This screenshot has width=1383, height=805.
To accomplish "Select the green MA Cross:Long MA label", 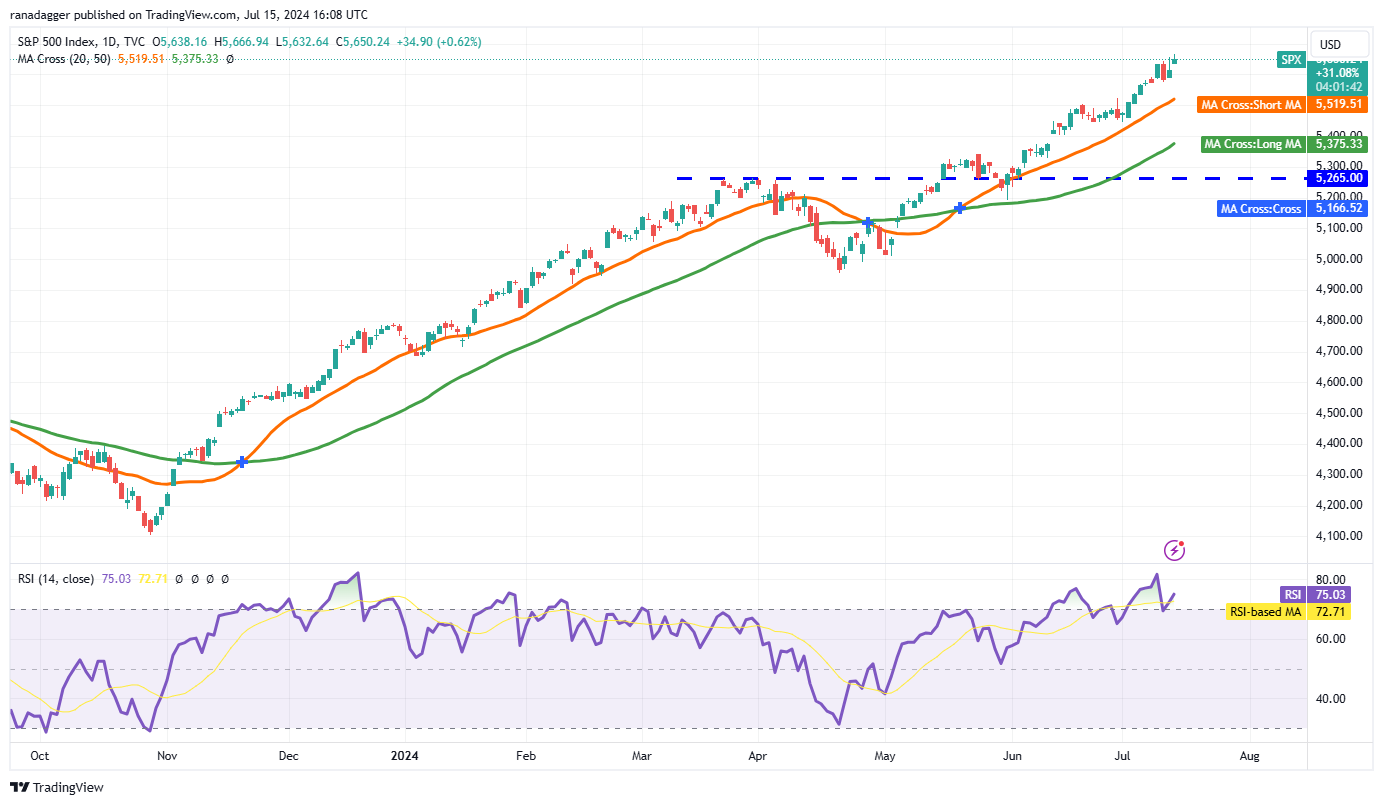I will tap(1253, 144).
